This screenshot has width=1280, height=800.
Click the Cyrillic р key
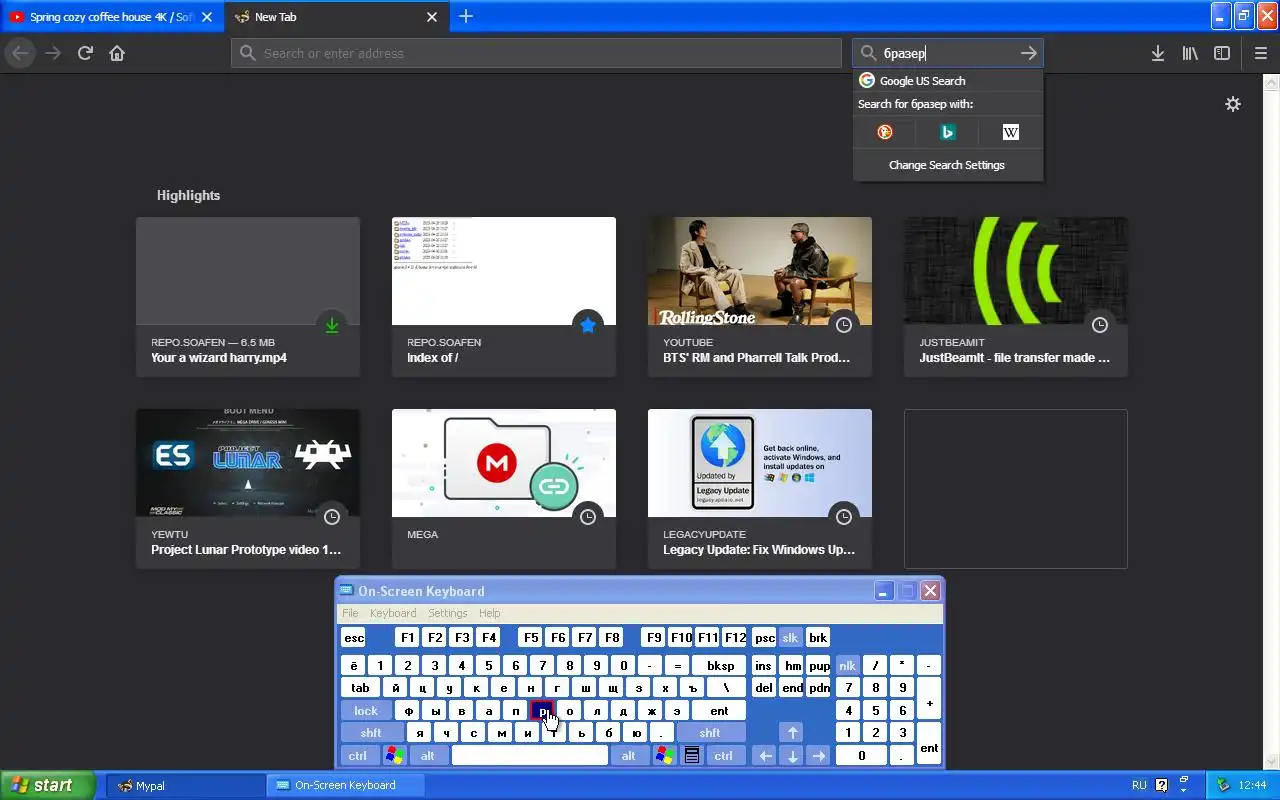point(543,711)
